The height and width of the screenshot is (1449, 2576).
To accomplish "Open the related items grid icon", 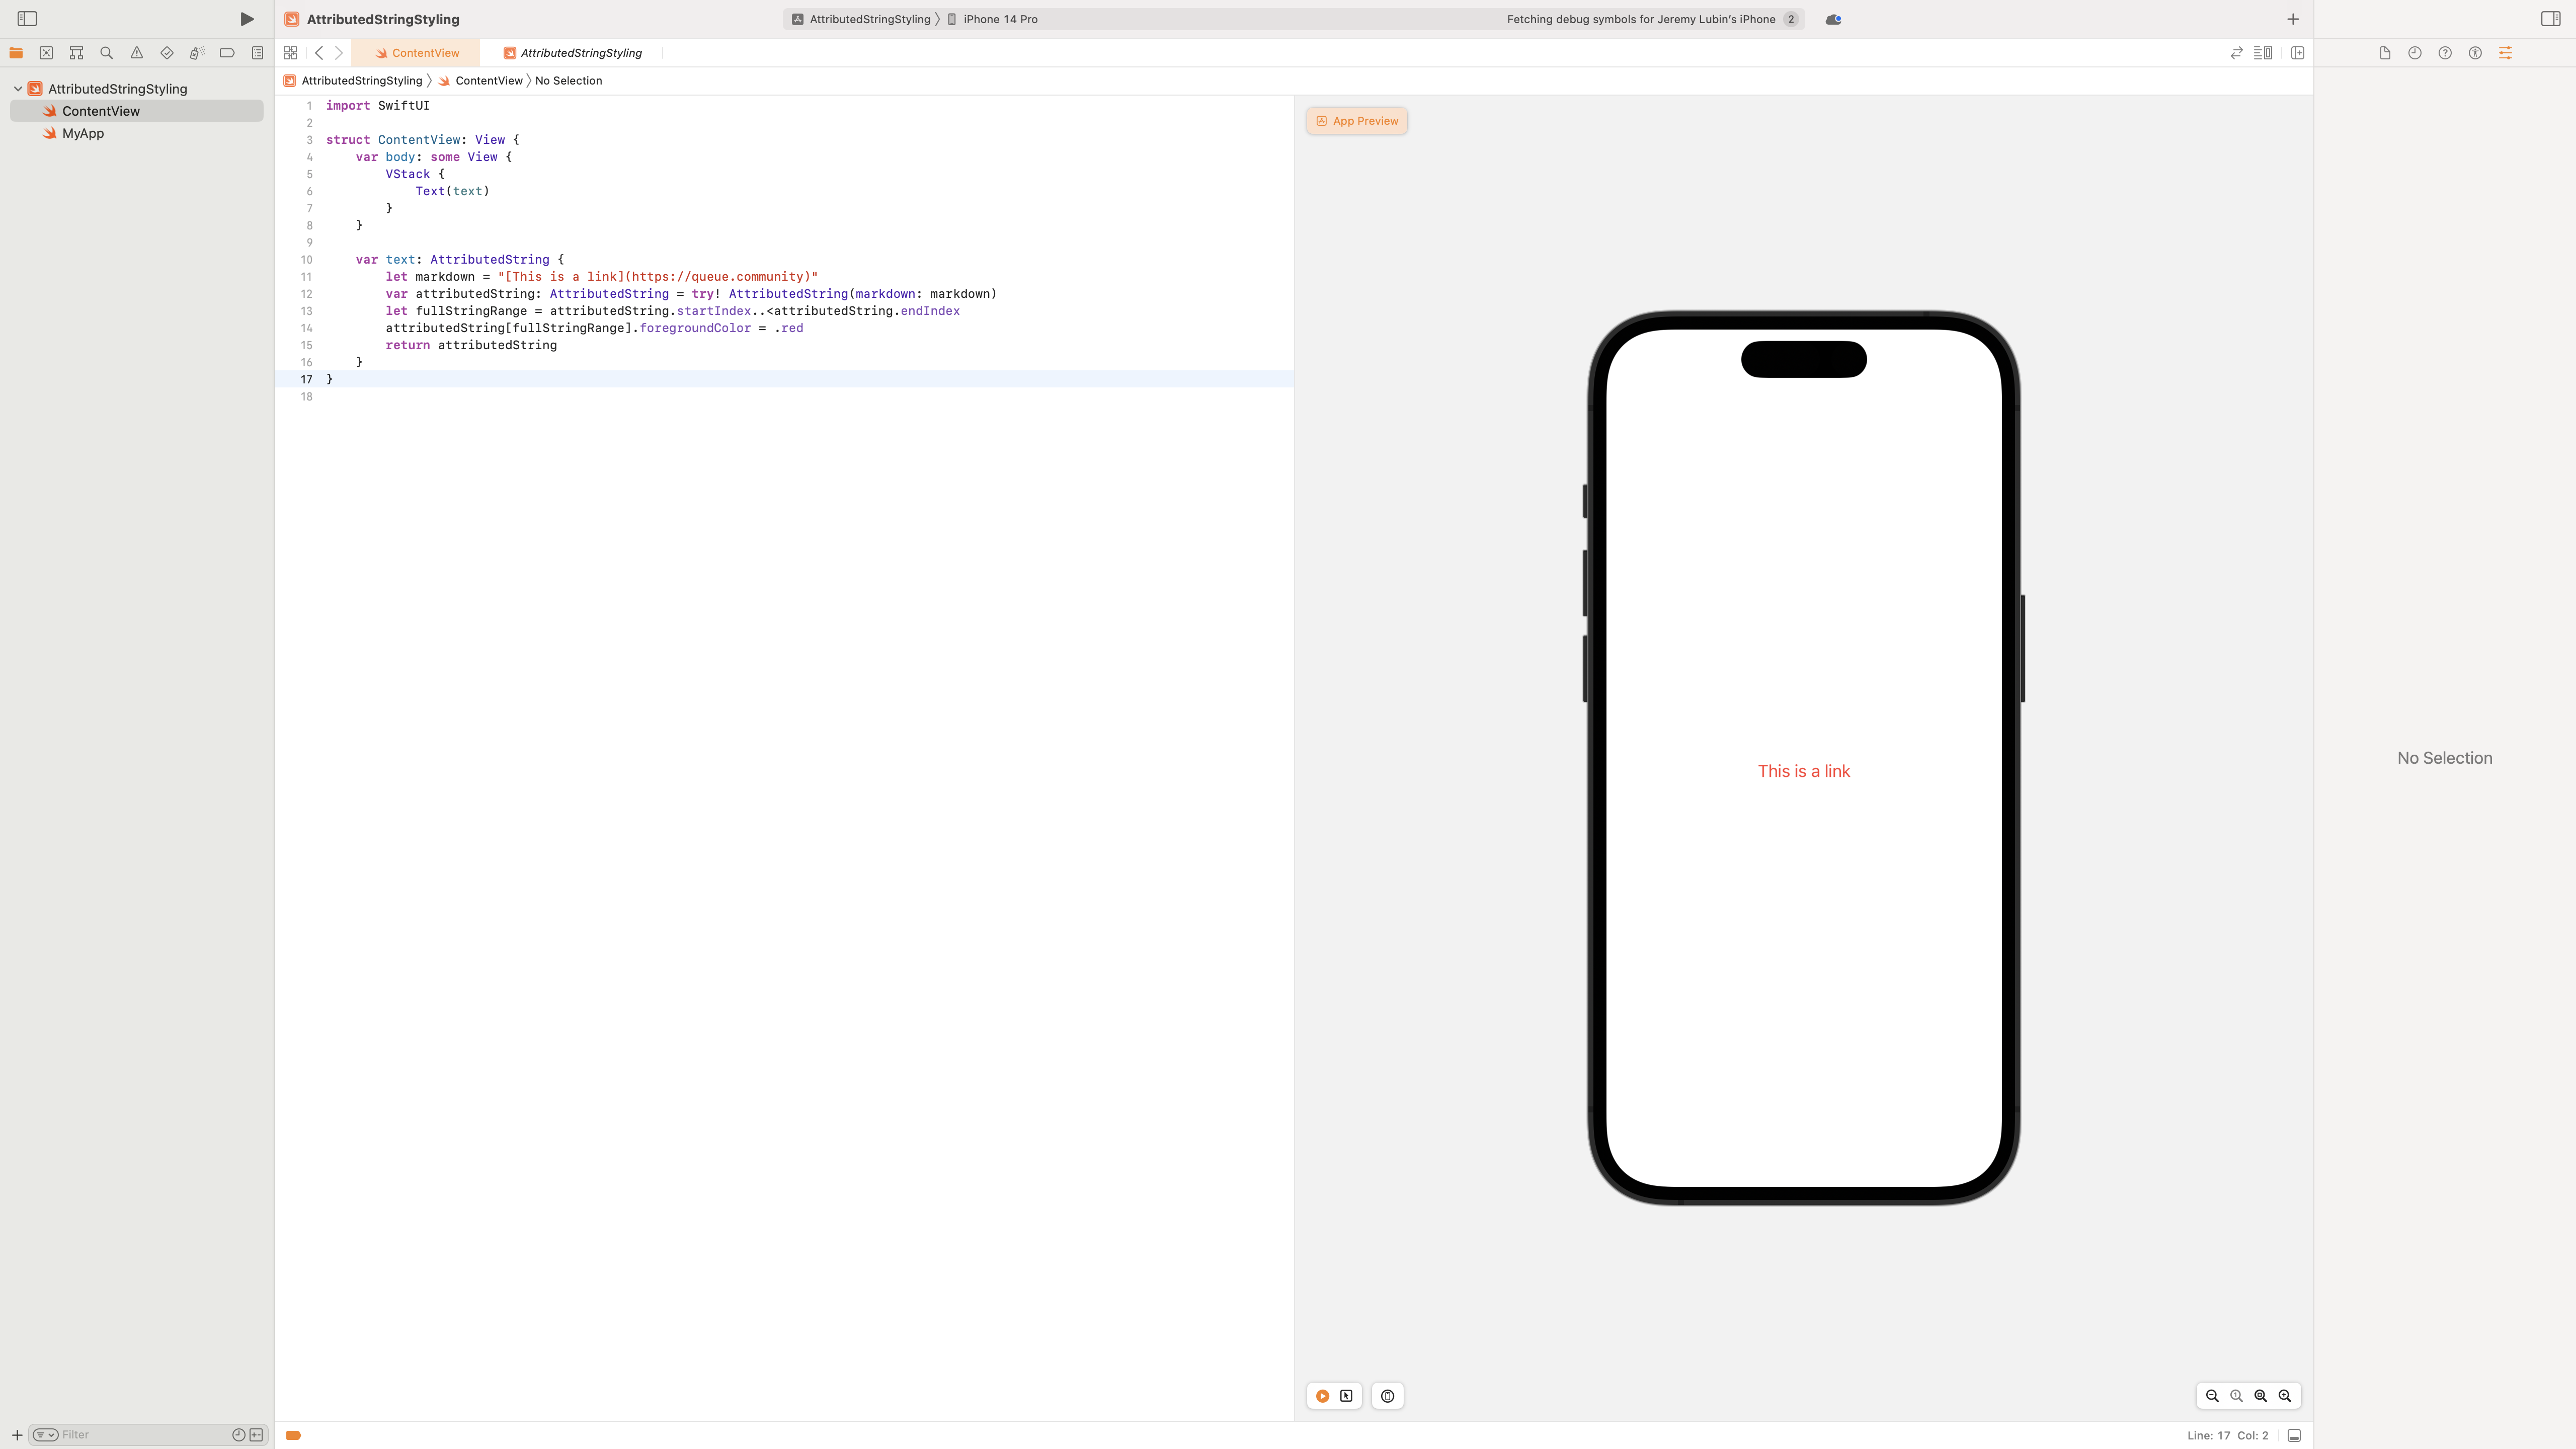I will coord(290,53).
